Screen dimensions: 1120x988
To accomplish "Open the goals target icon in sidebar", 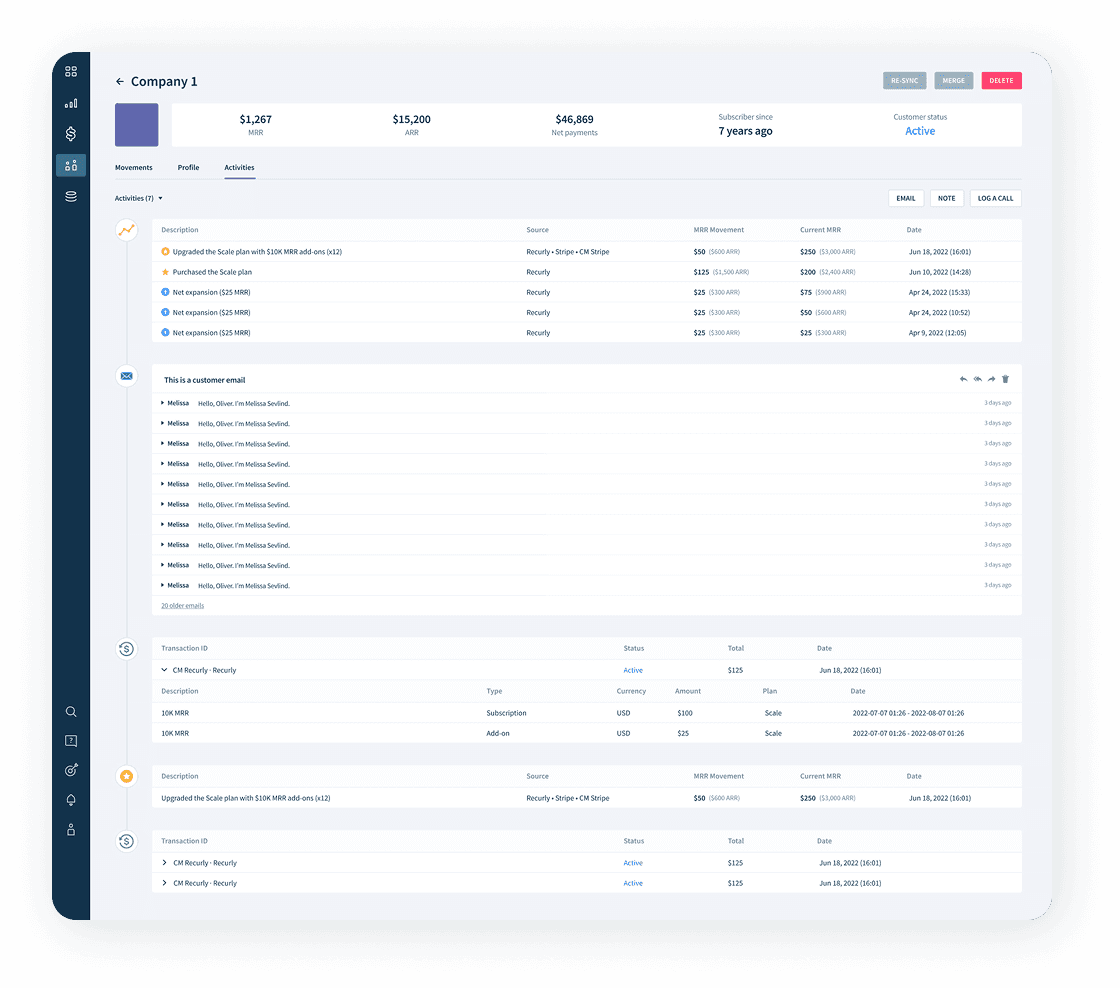I will [71, 770].
